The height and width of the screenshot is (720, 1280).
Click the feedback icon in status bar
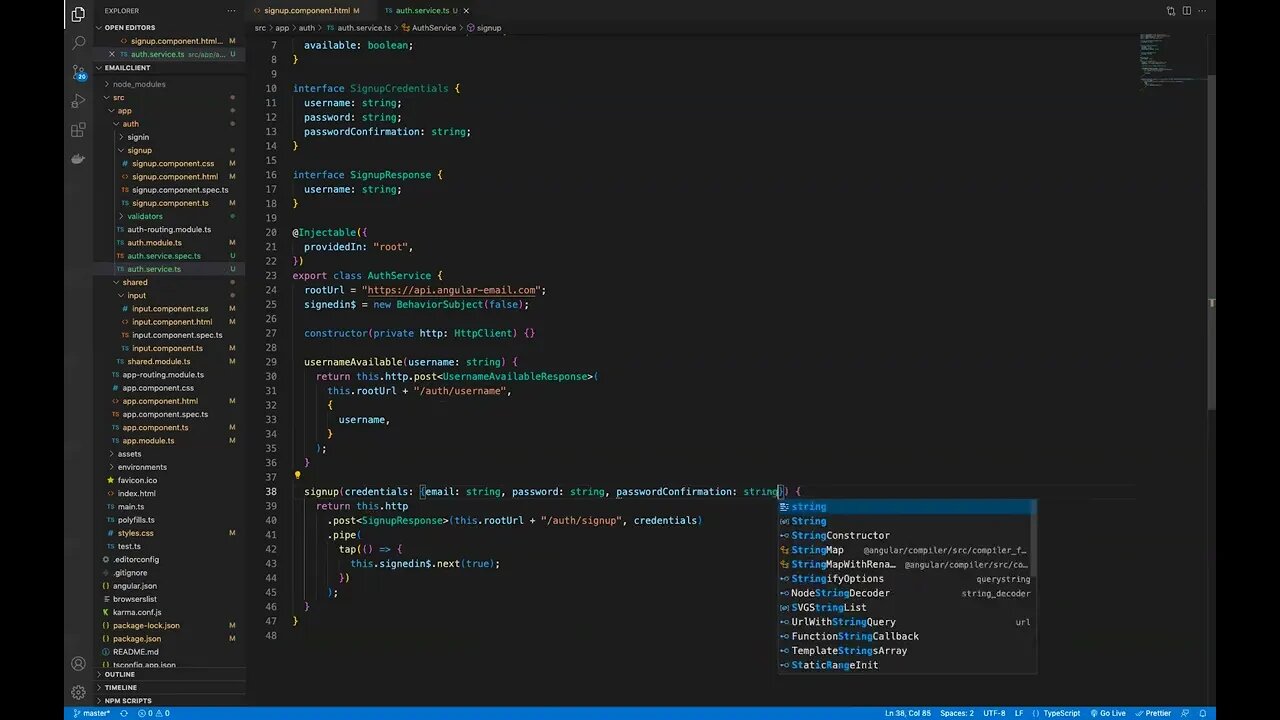point(1185,713)
